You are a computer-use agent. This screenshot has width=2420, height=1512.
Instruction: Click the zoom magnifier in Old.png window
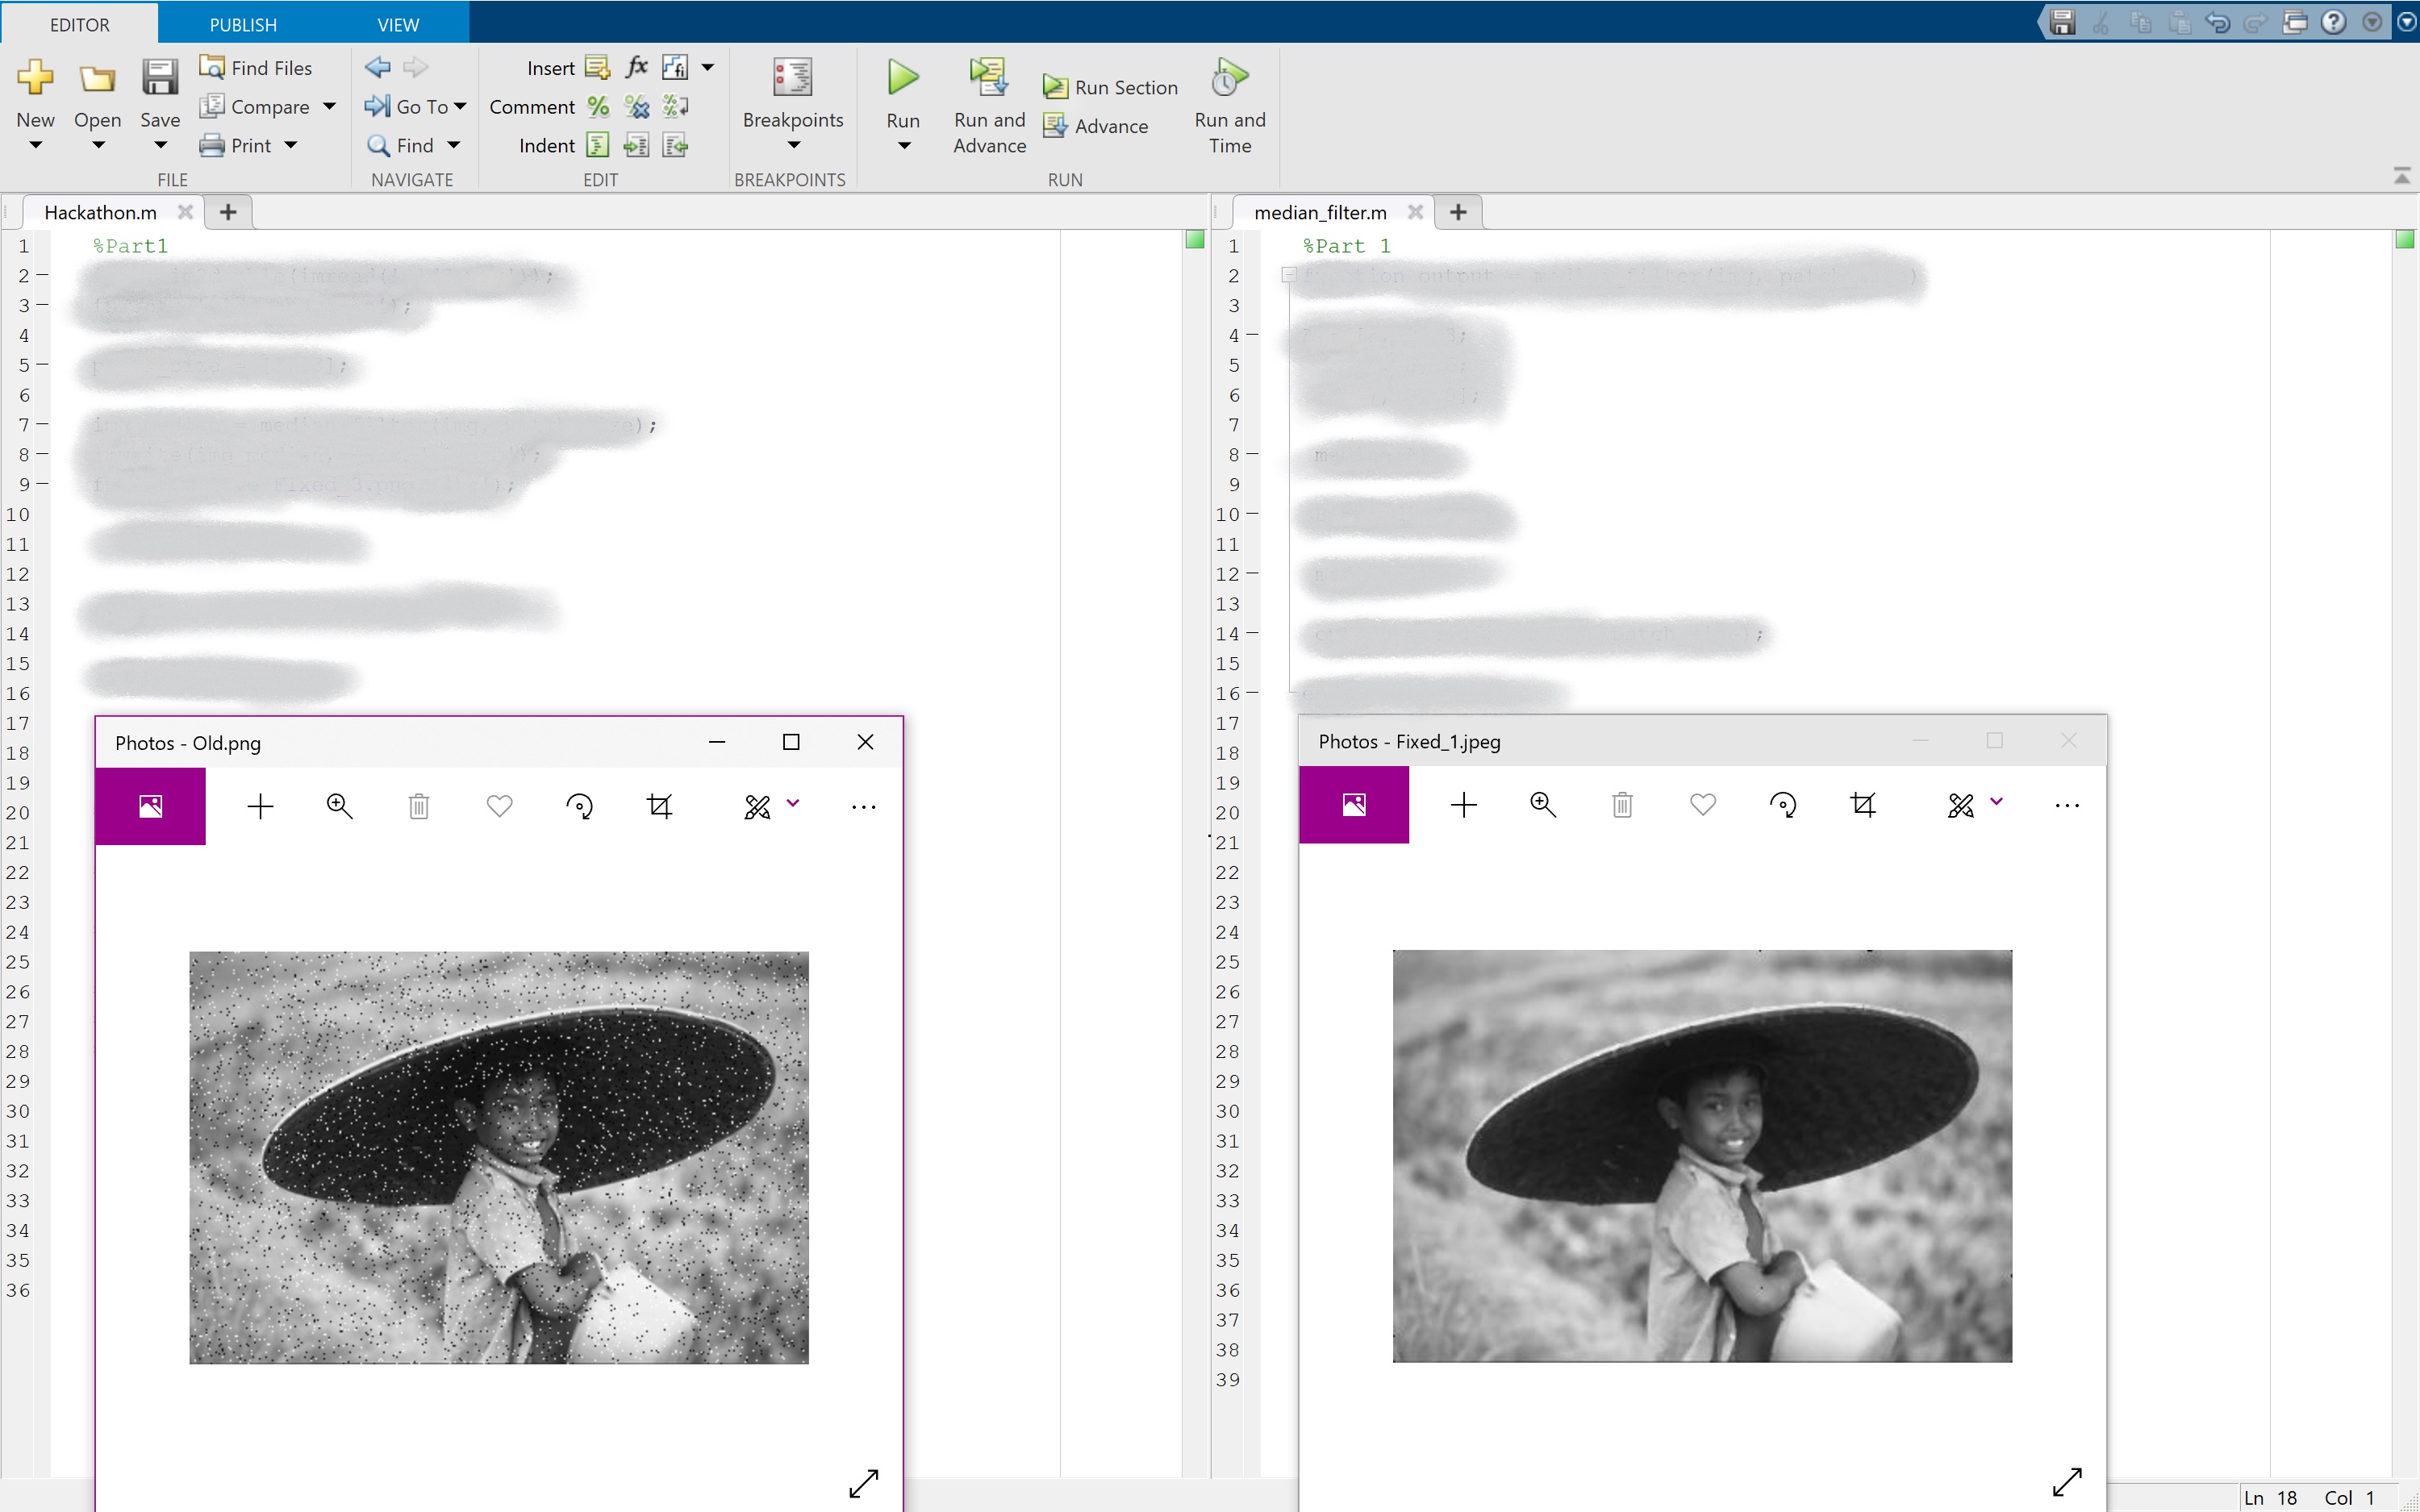tap(339, 806)
